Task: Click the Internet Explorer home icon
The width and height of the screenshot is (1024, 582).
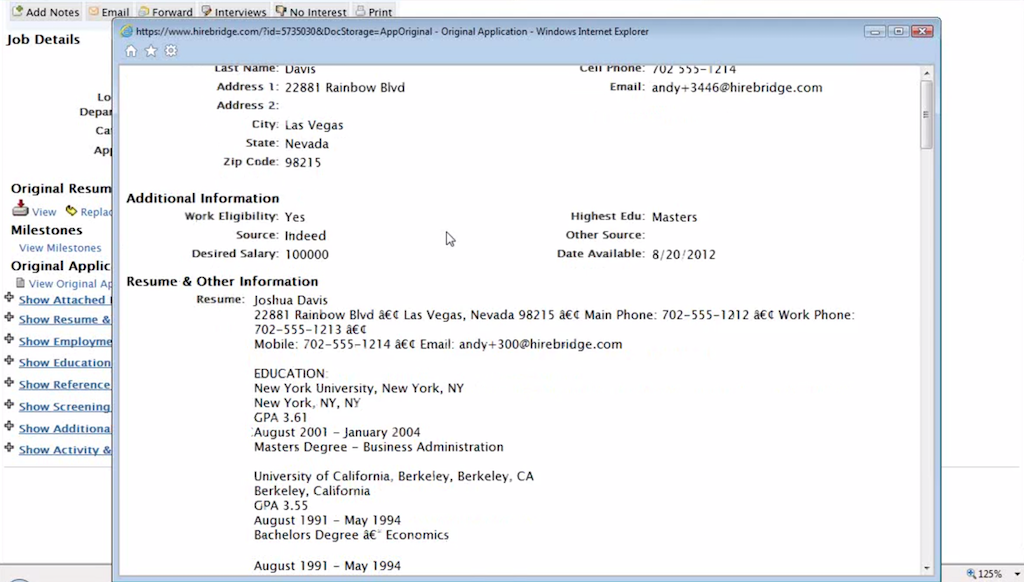Action: pyautogui.click(x=131, y=51)
